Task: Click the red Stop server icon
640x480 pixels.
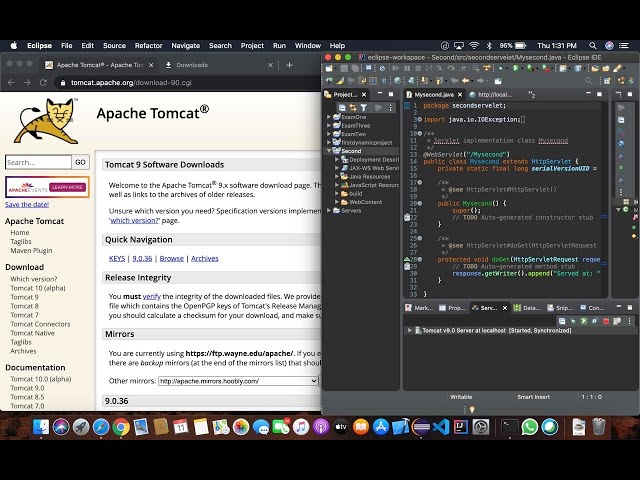Action: coord(606,321)
